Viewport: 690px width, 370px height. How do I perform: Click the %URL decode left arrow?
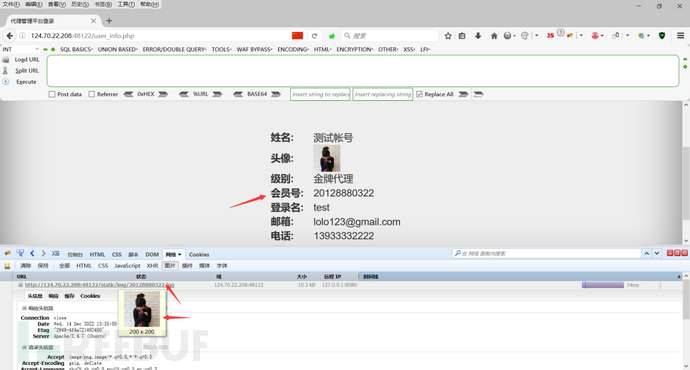[x=184, y=94]
